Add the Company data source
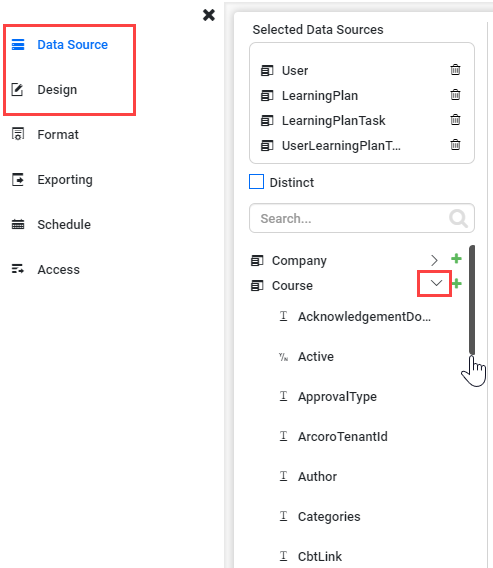 click(x=456, y=259)
